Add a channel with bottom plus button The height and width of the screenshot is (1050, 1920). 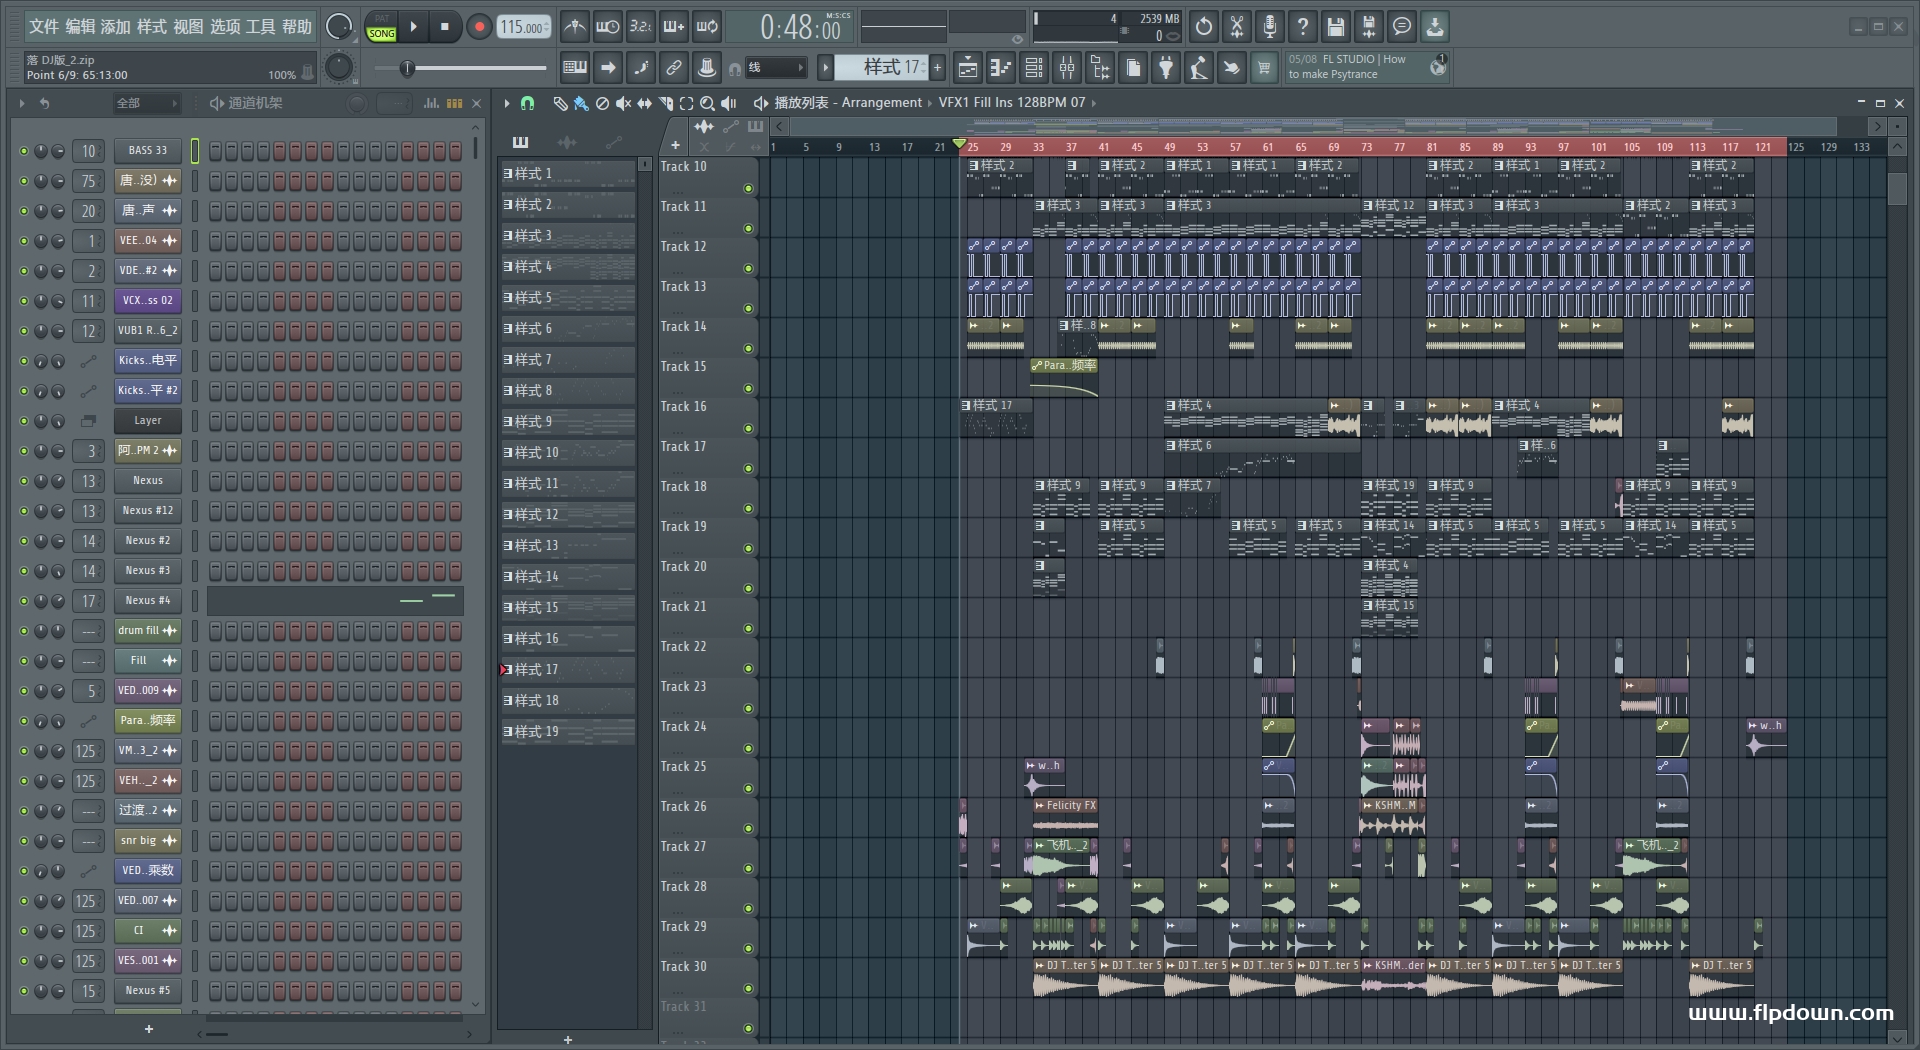149,1029
